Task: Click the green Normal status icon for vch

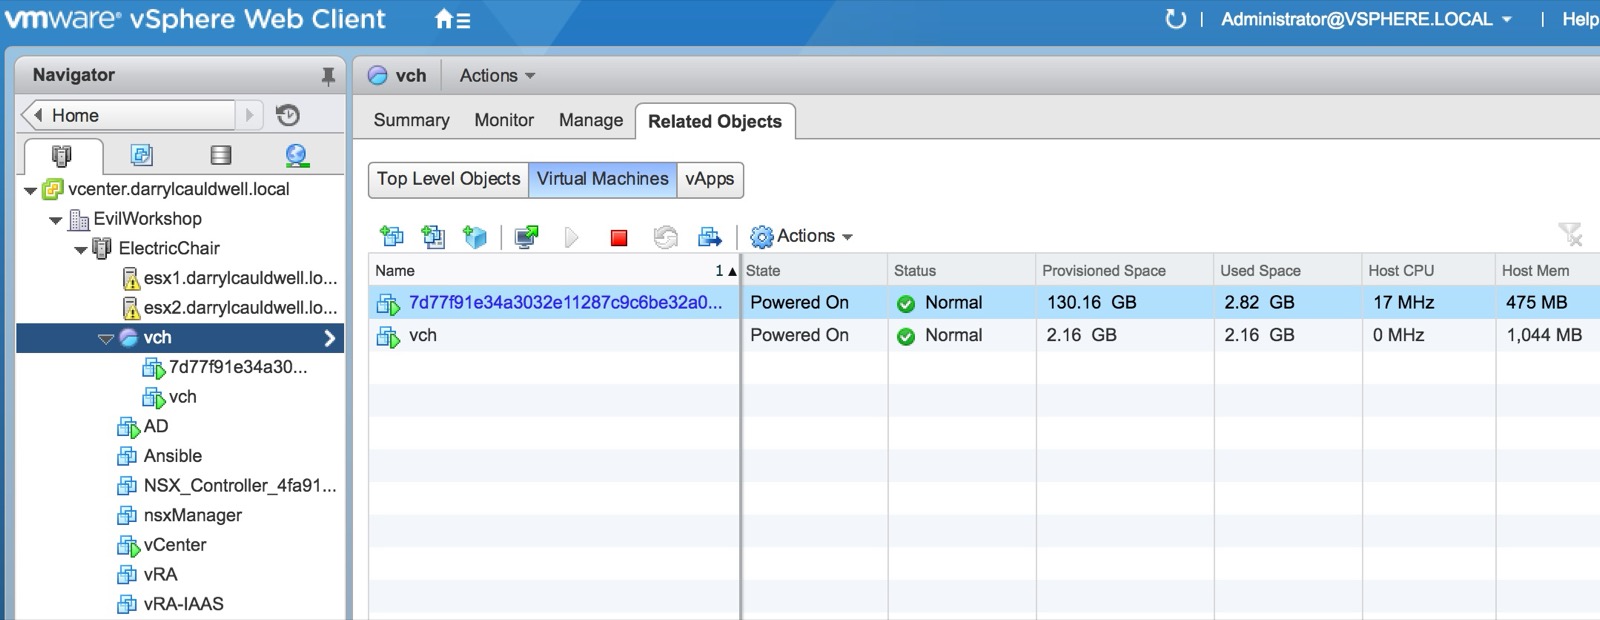Action: click(906, 337)
